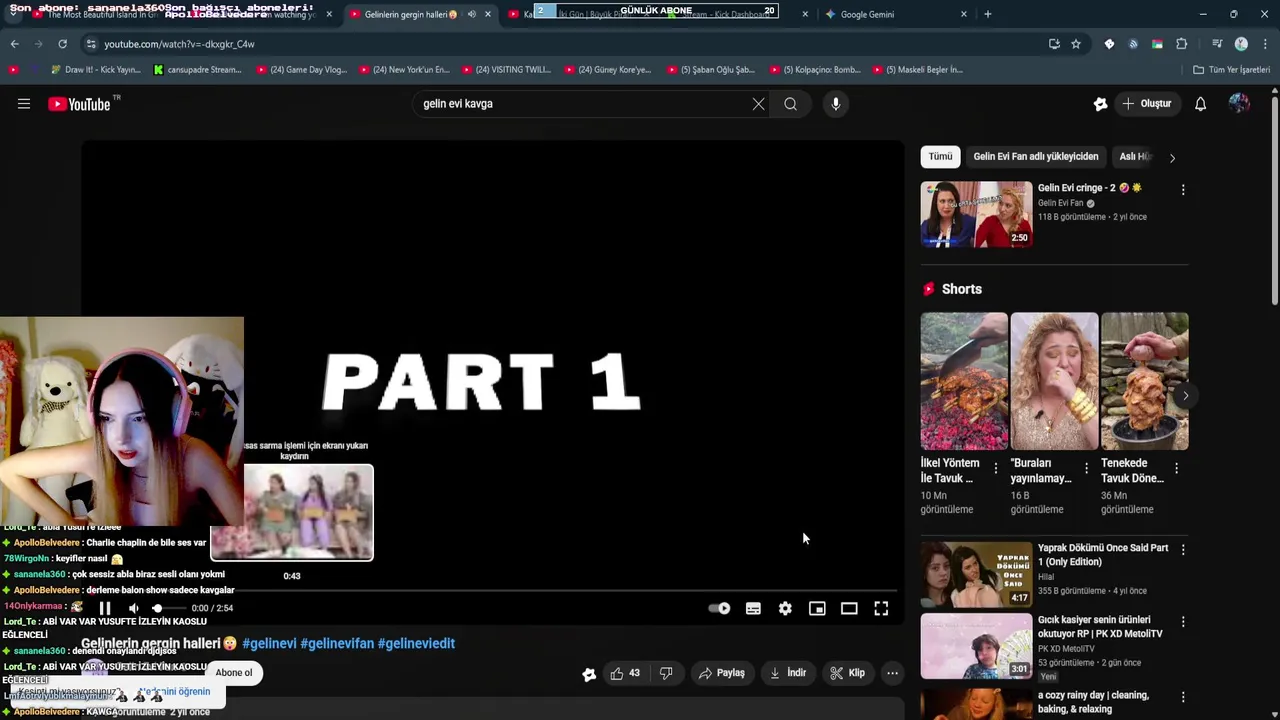Image resolution: width=1280 pixels, height=720 pixels.
Task: Open the "Buraları yayınlamay..." short
Action: pos(1054,381)
